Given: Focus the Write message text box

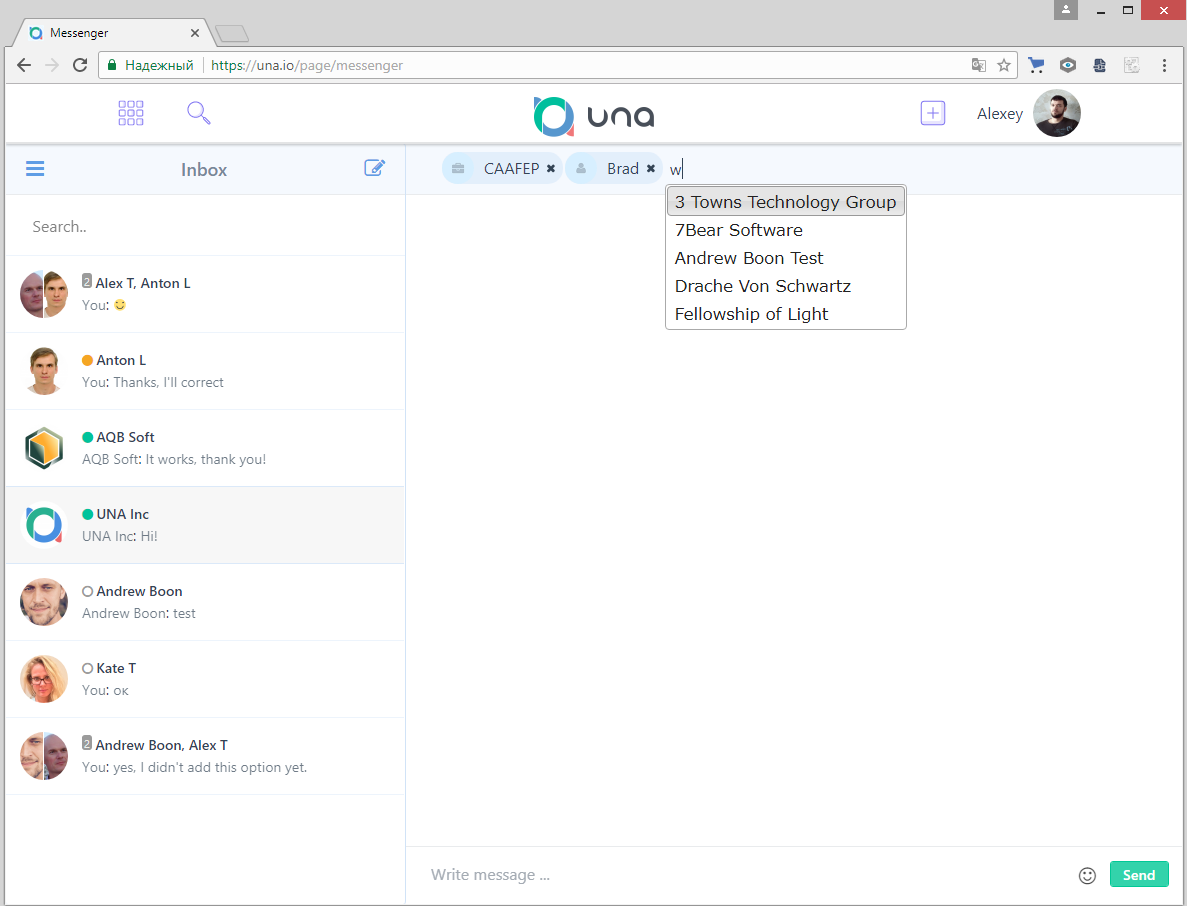Looking at the screenshot, I should (740, 875).
